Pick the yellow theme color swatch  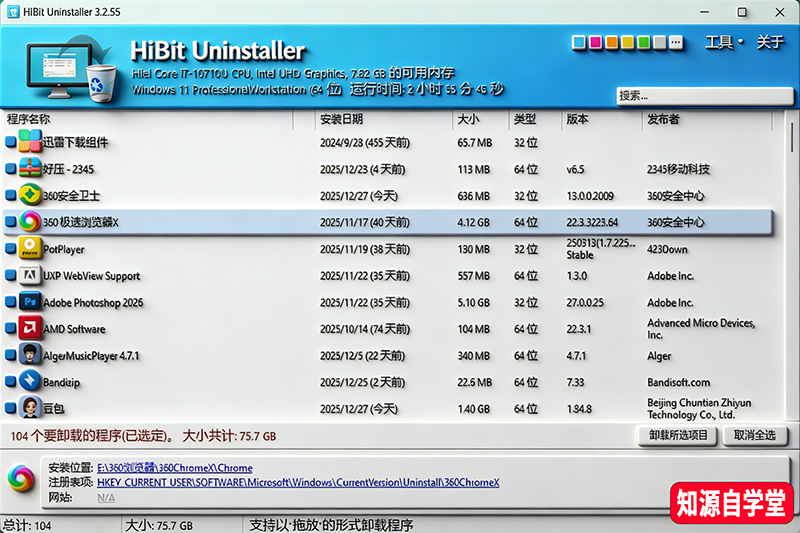(628, 42)
